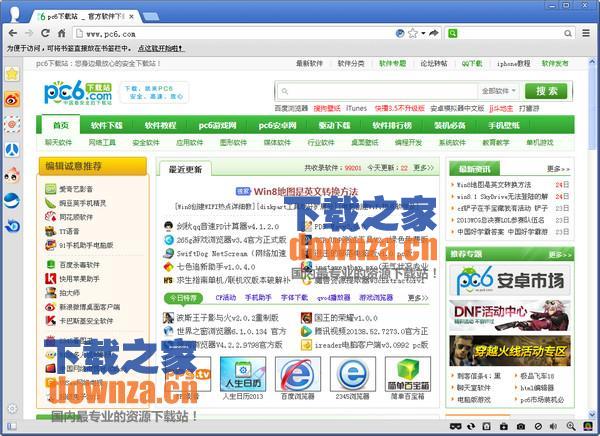Screen dimensions: 600x436
Task: Click the green 搜索 button
Action: coord(546,91)
